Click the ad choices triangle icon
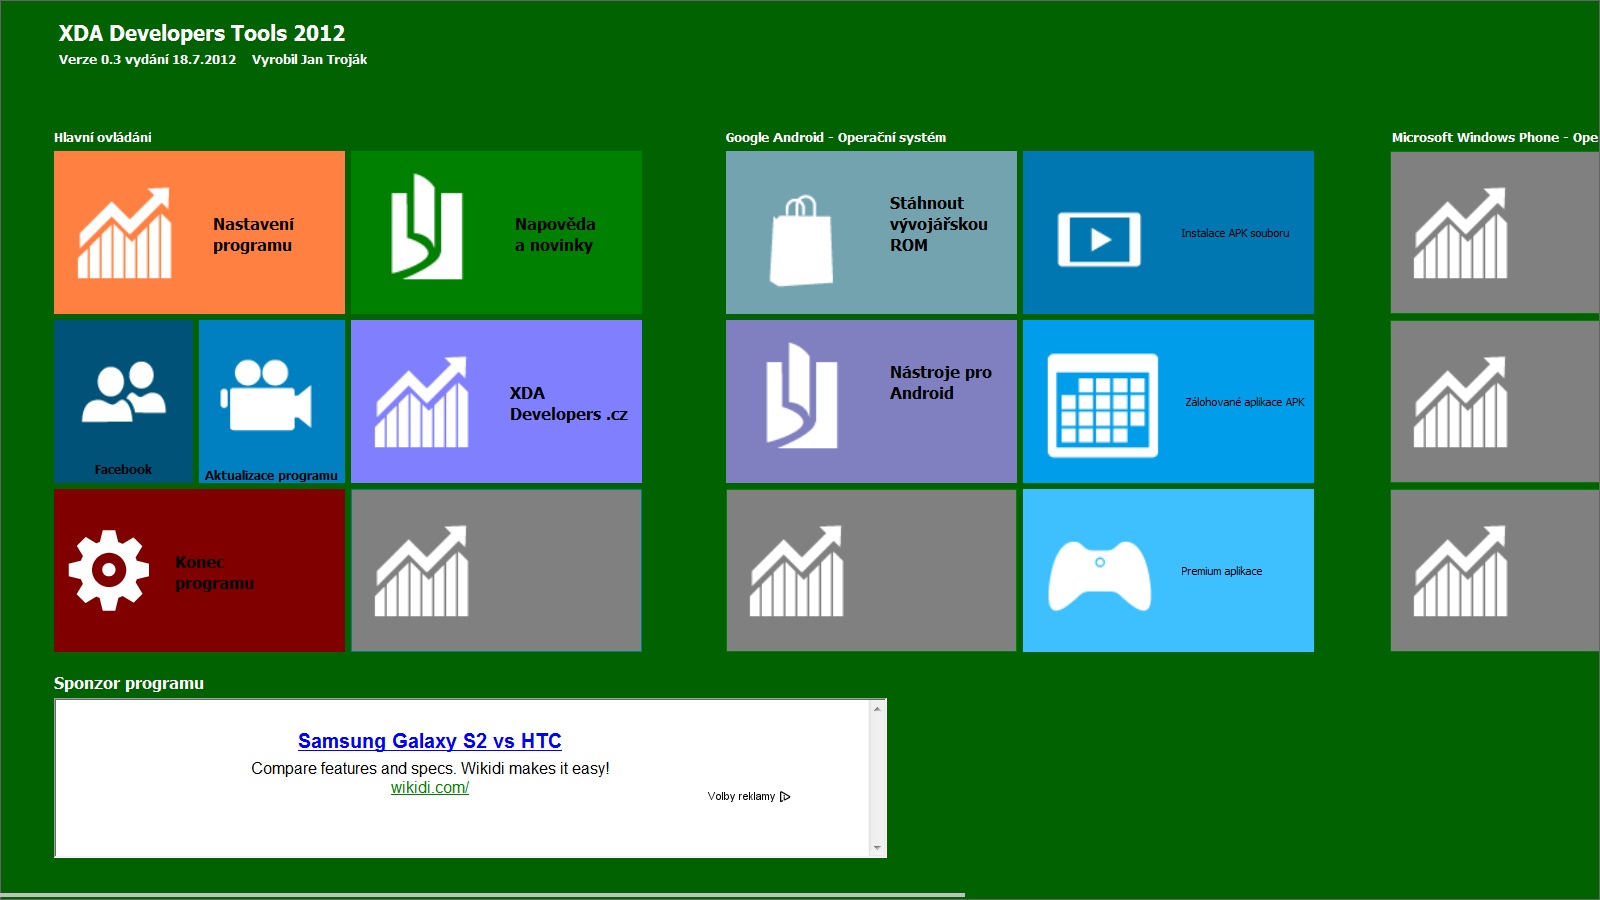Screen dimensions: 1600x900 click(785, 797)
